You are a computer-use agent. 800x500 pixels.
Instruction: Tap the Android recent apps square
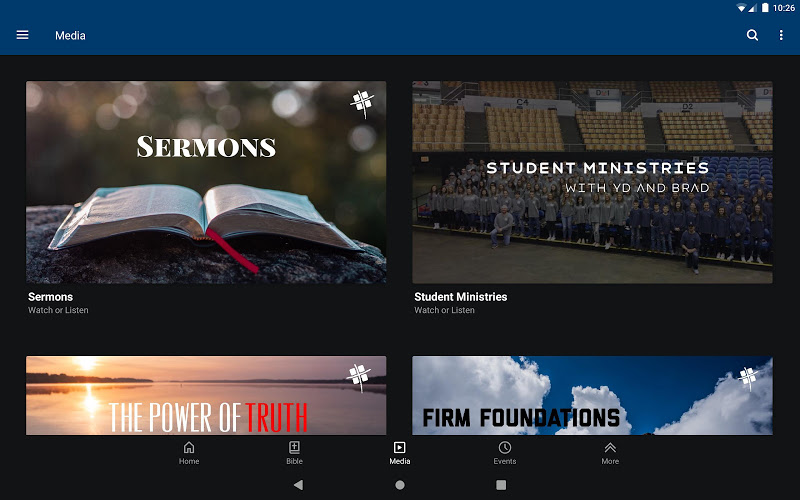pos(501,485)
